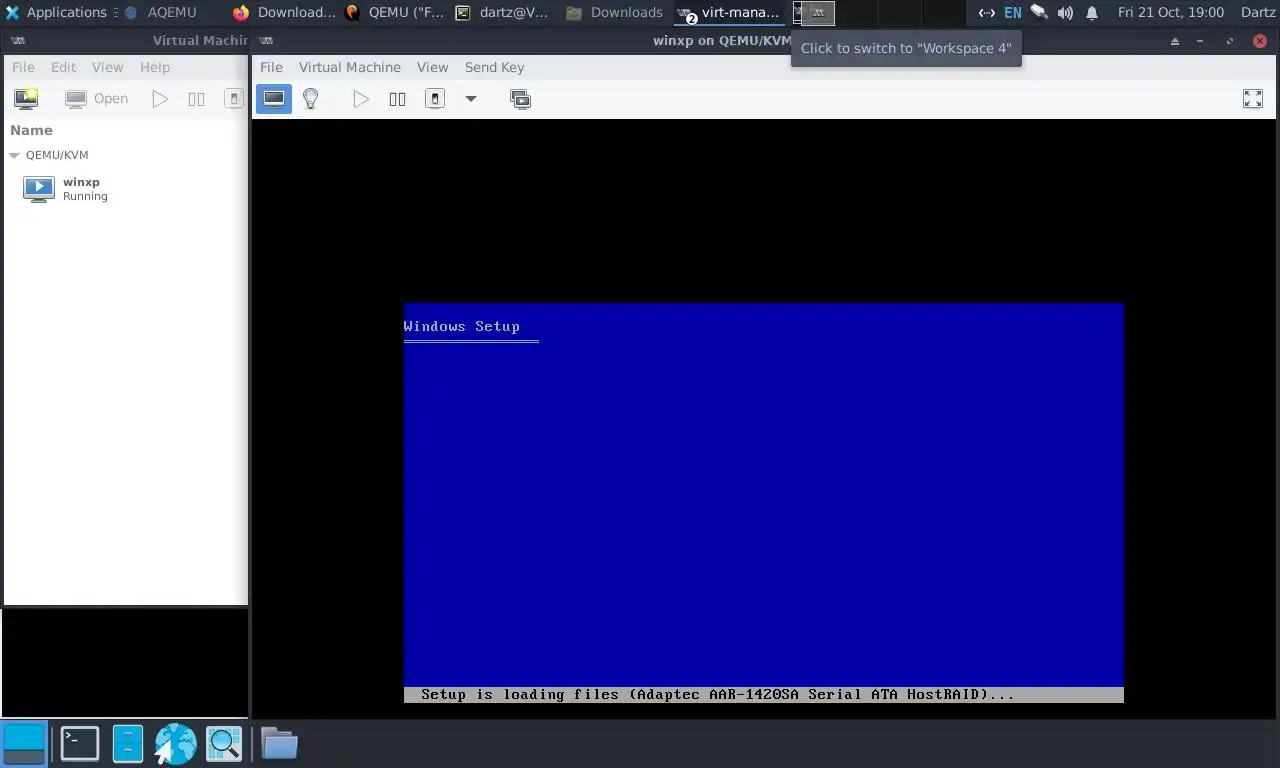This screenshot has width=1280, height=768.
Task: Shut down VM from Manager toolbar
Action: [x=233, y=98]
